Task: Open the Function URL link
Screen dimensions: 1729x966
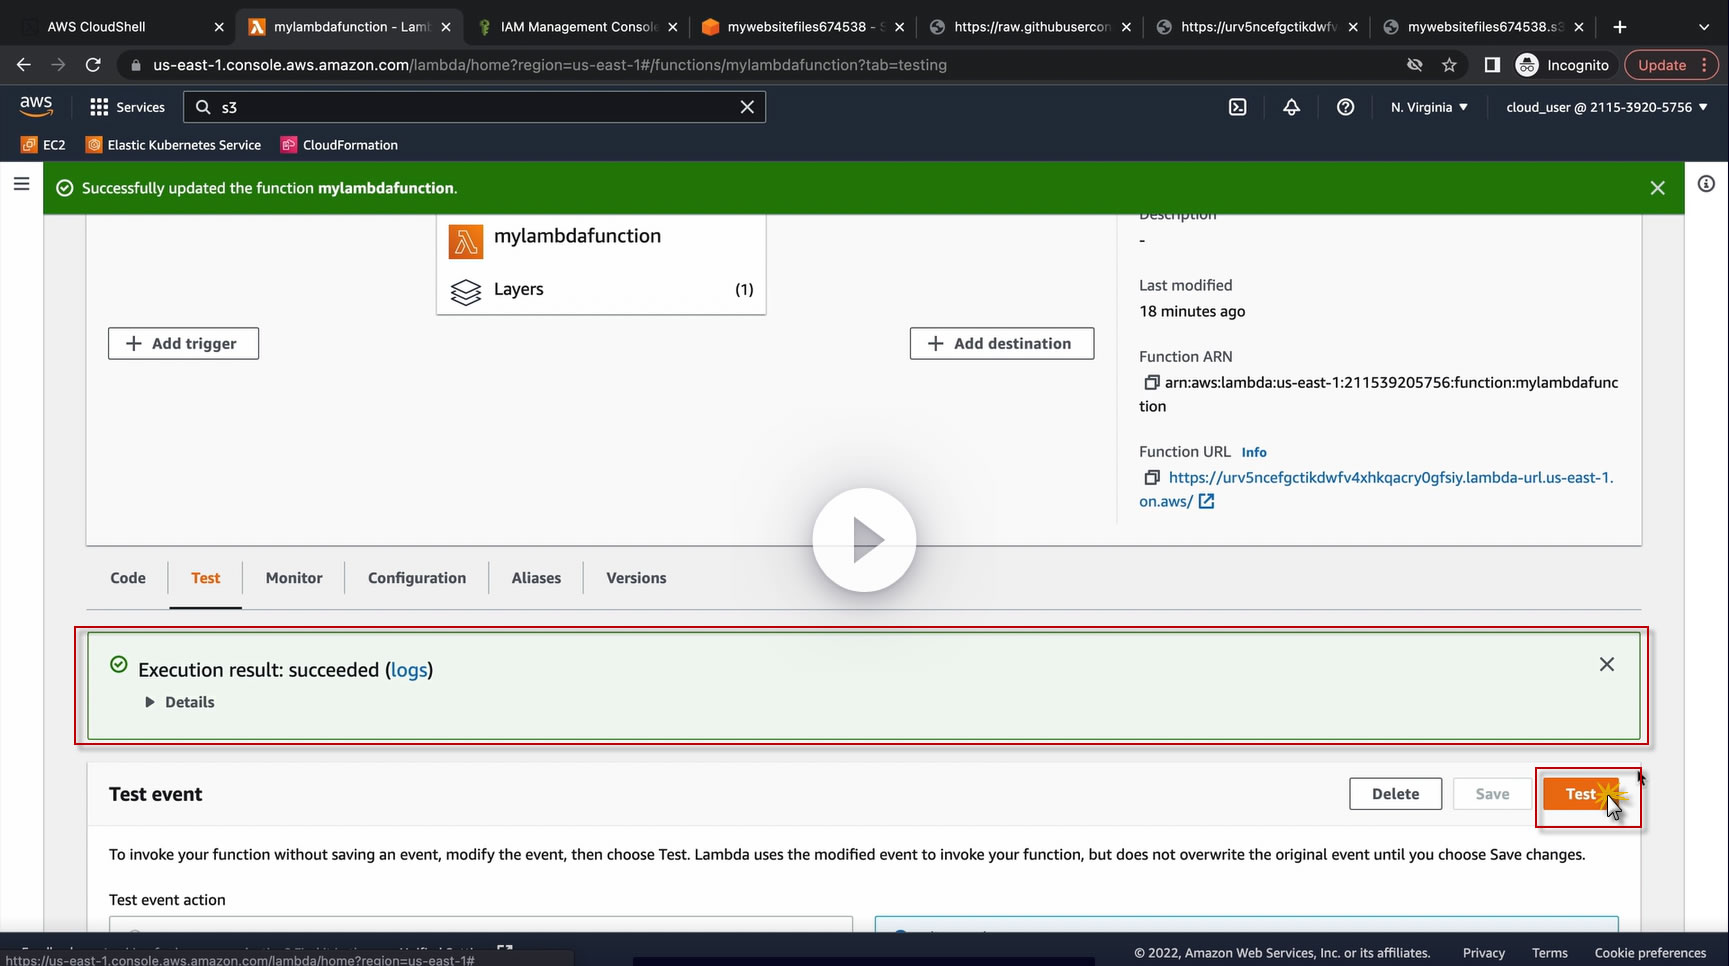Action: (1376, 490)
